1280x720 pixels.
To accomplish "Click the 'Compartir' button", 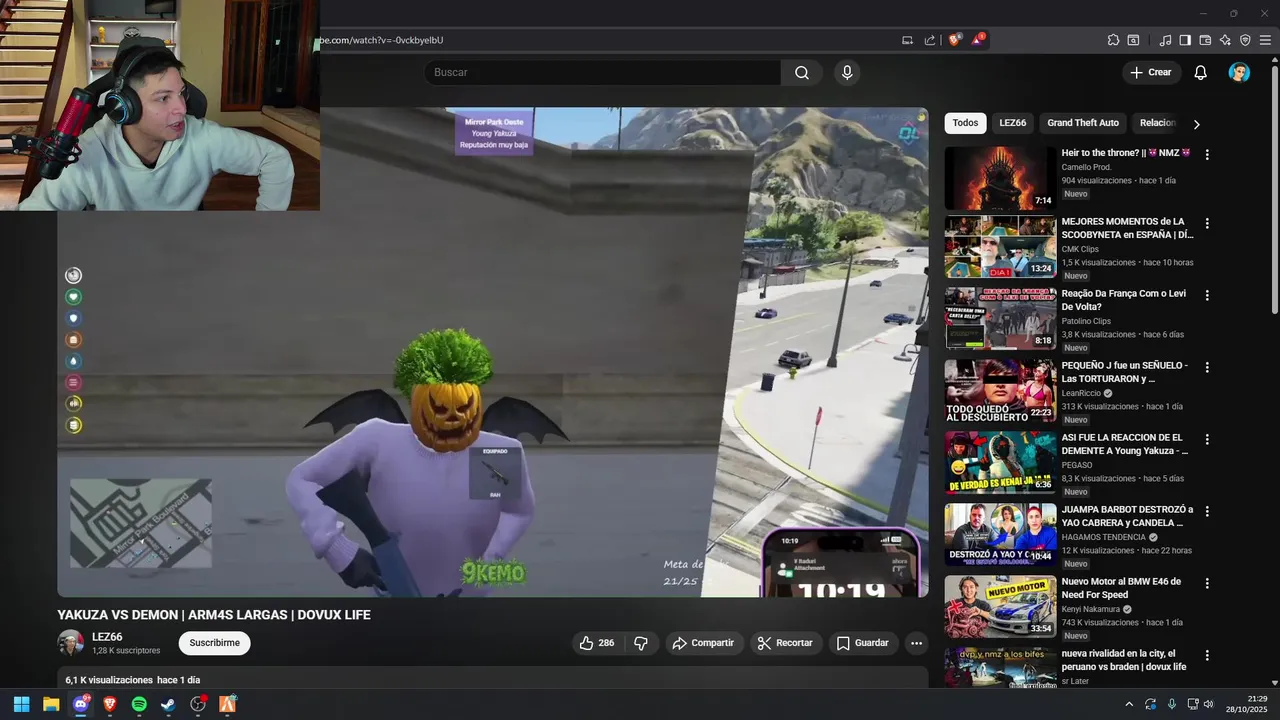I will [703, 643].
